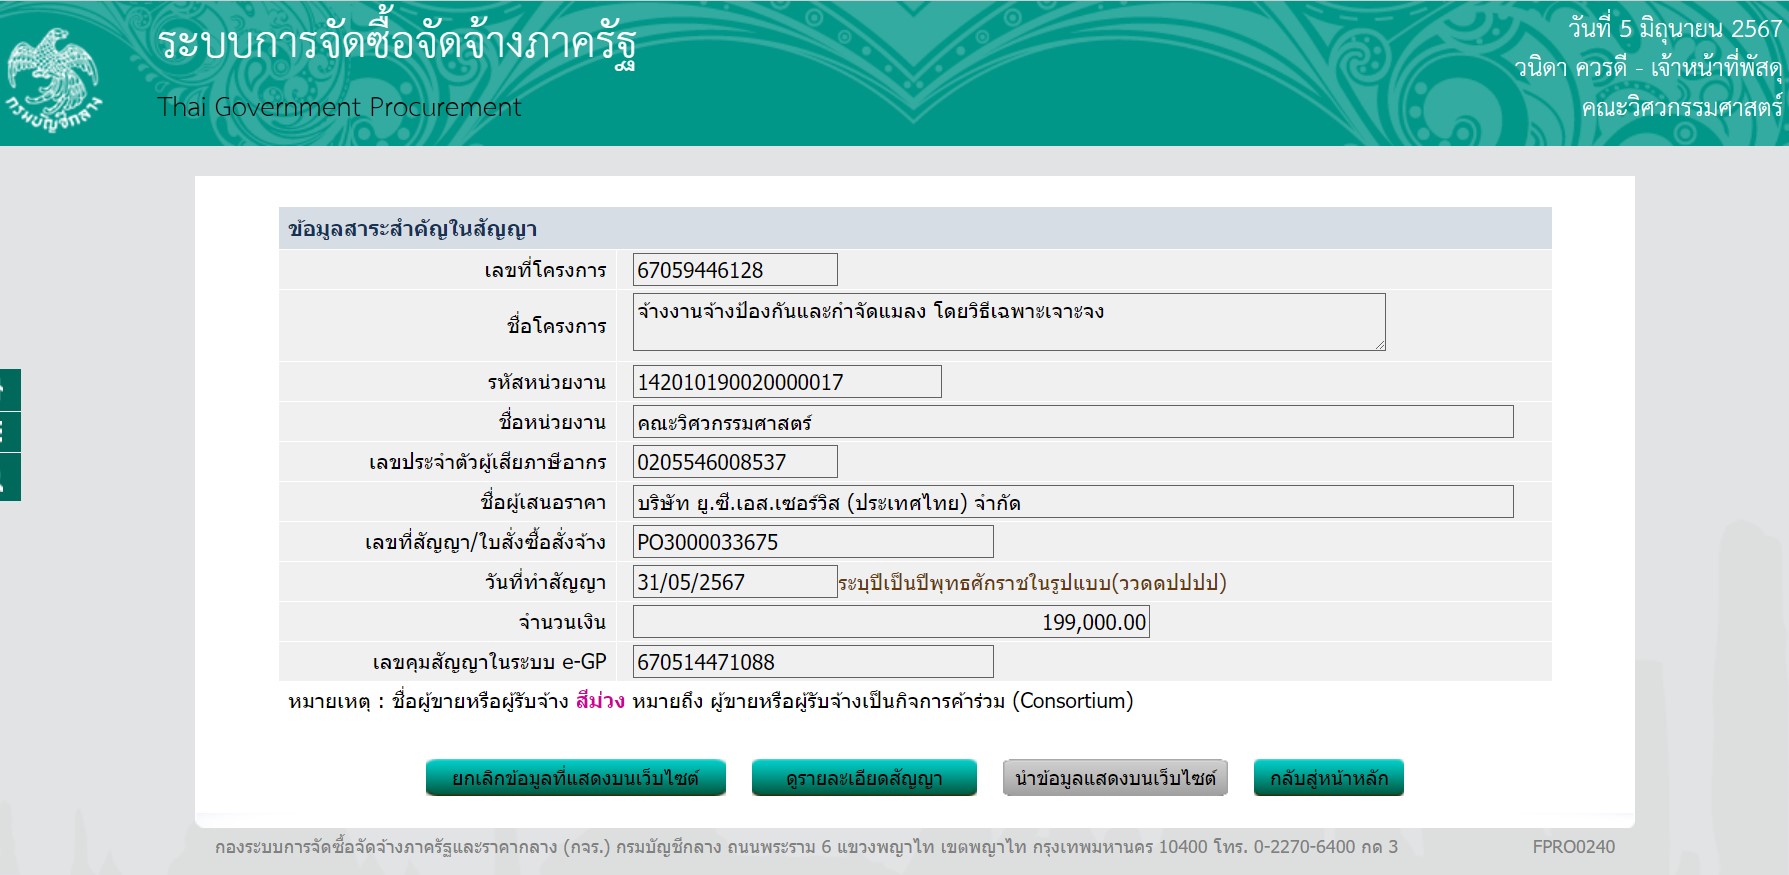Click the agency name field คณะวิศวกรรมศาสตร์

click(x=1072, y=422)
